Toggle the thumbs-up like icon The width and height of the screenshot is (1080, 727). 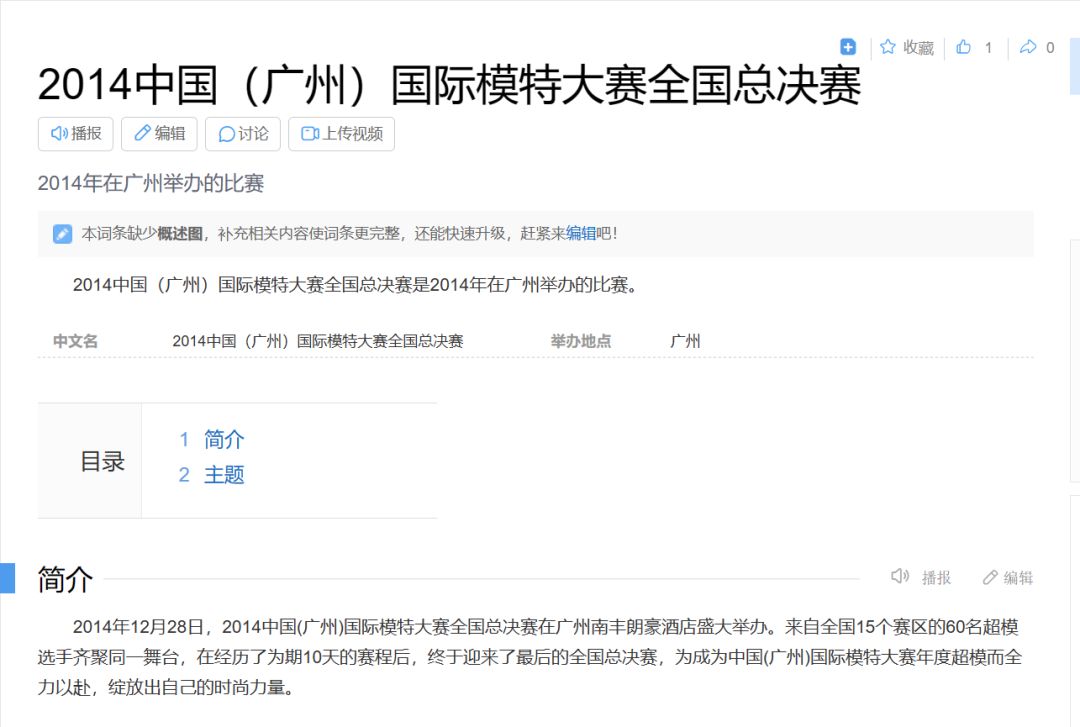[963, 47]
